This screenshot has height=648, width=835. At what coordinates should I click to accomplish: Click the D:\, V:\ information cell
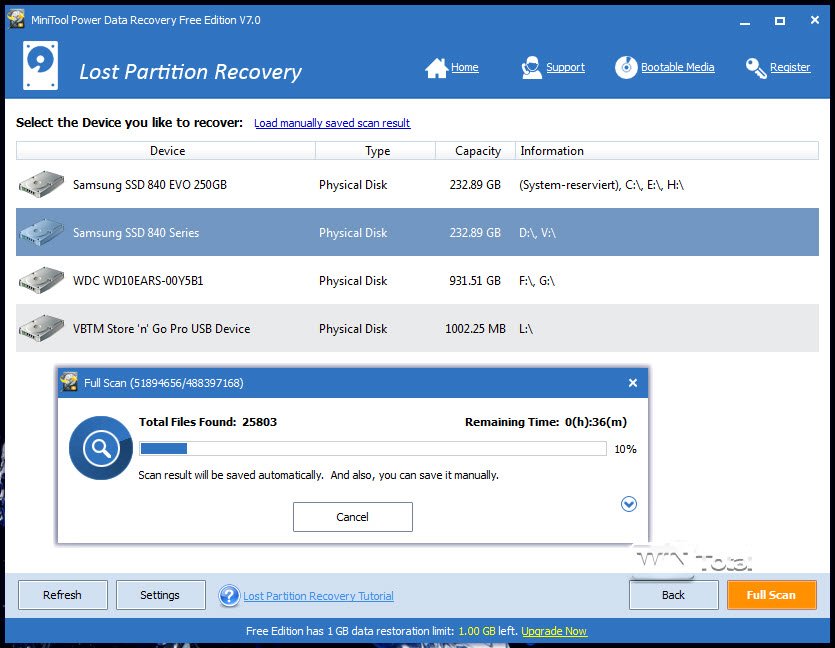click(537, 233)
